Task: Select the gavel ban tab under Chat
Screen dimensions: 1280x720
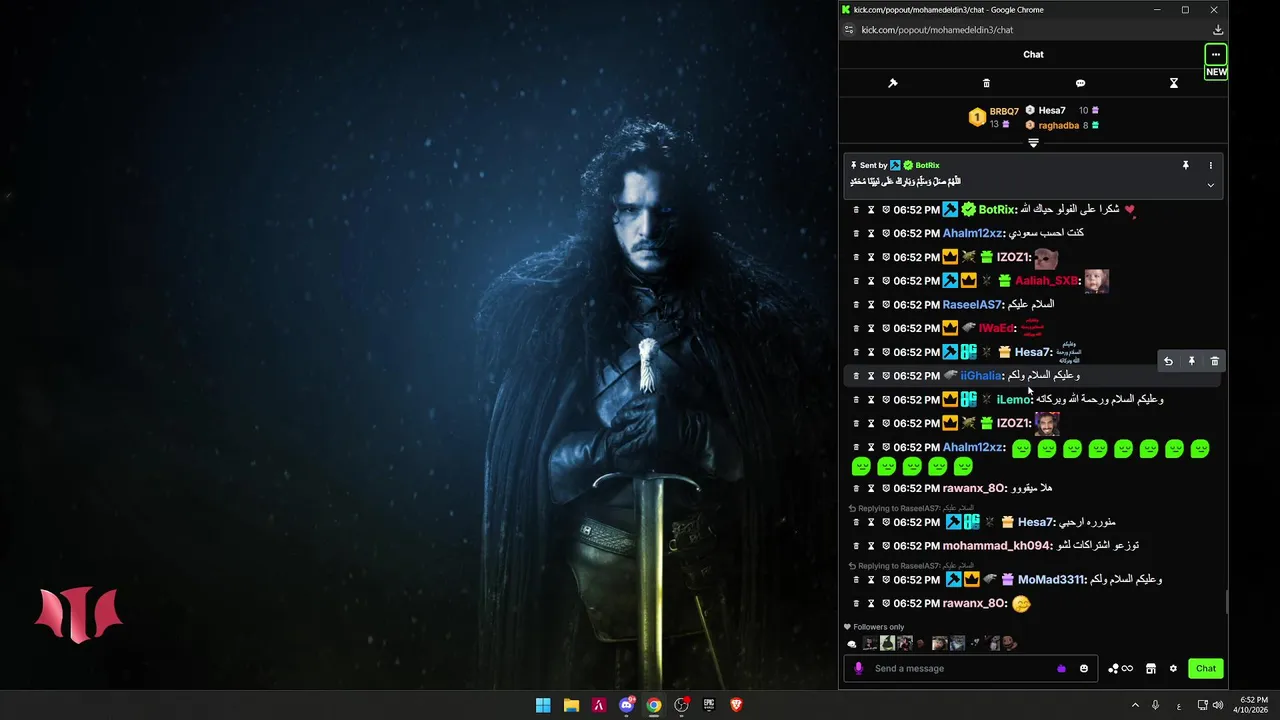Action: click(893, 83)
